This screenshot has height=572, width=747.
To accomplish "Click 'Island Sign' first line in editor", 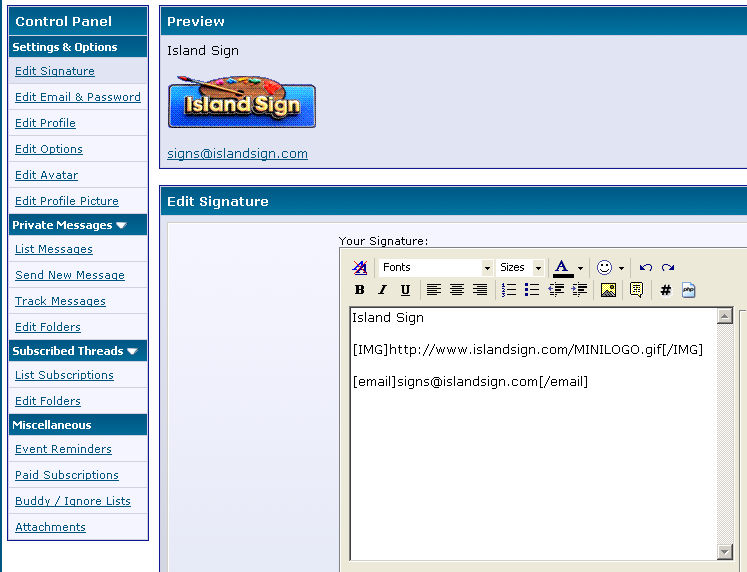I will click(x=388, y=318).
